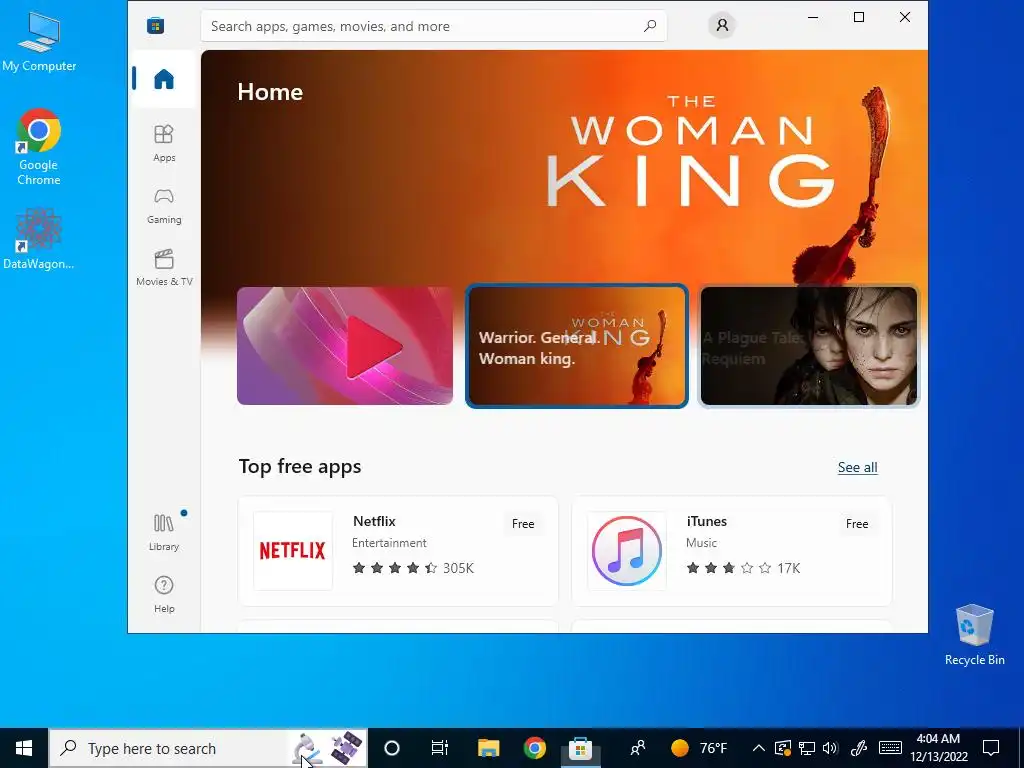Open the network status tray icon
1024x768 pixels.
(x=807, y=748)
